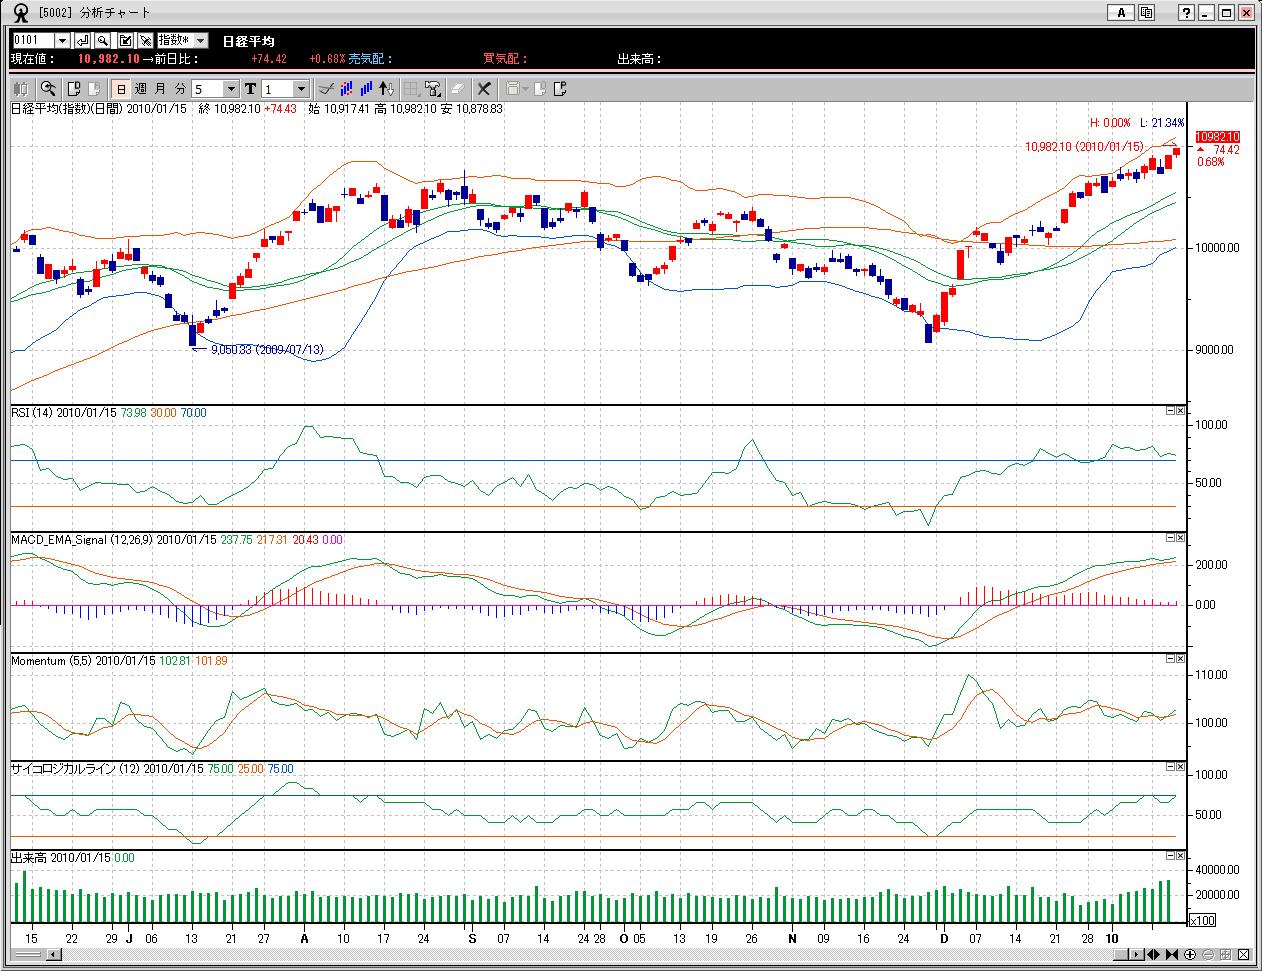Minimize the MACD indicator panel
Image resolution: width=1262 pixels, height=971 pixels.
[1170, 538]
